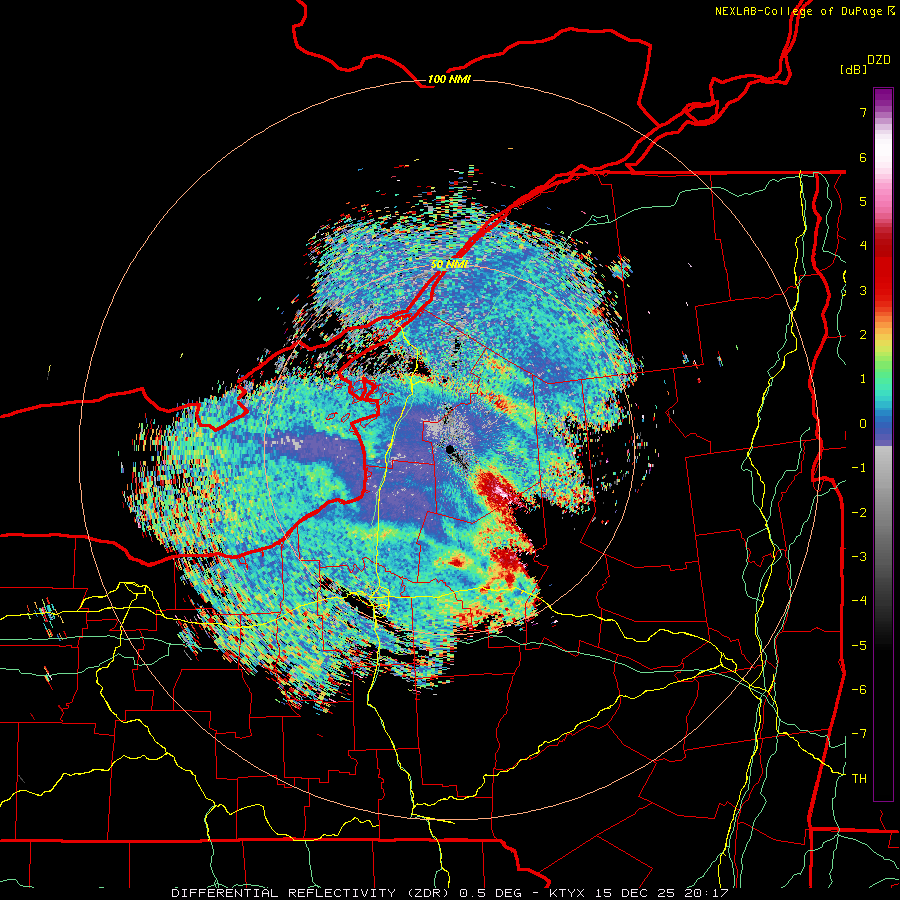900x900 pixels.
Task: Click the -2 value on the colorbar
Action: pos(859,513)
